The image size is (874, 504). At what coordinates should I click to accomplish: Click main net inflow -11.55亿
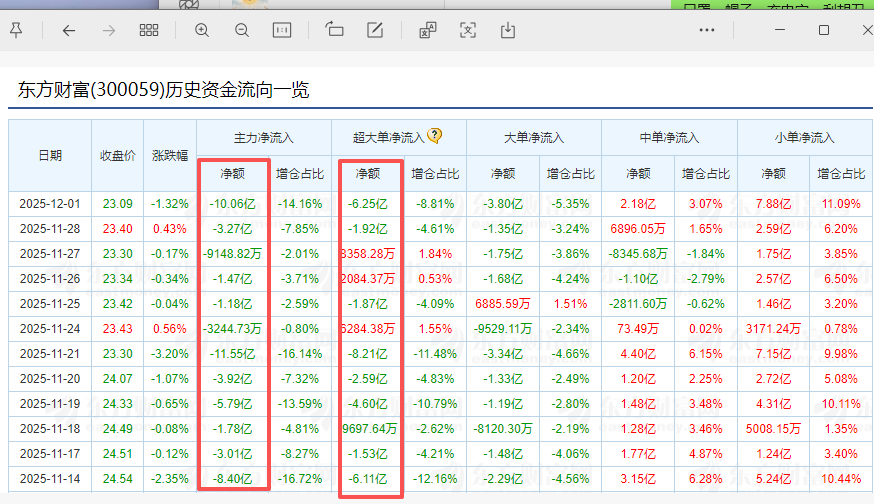[232, 354]
